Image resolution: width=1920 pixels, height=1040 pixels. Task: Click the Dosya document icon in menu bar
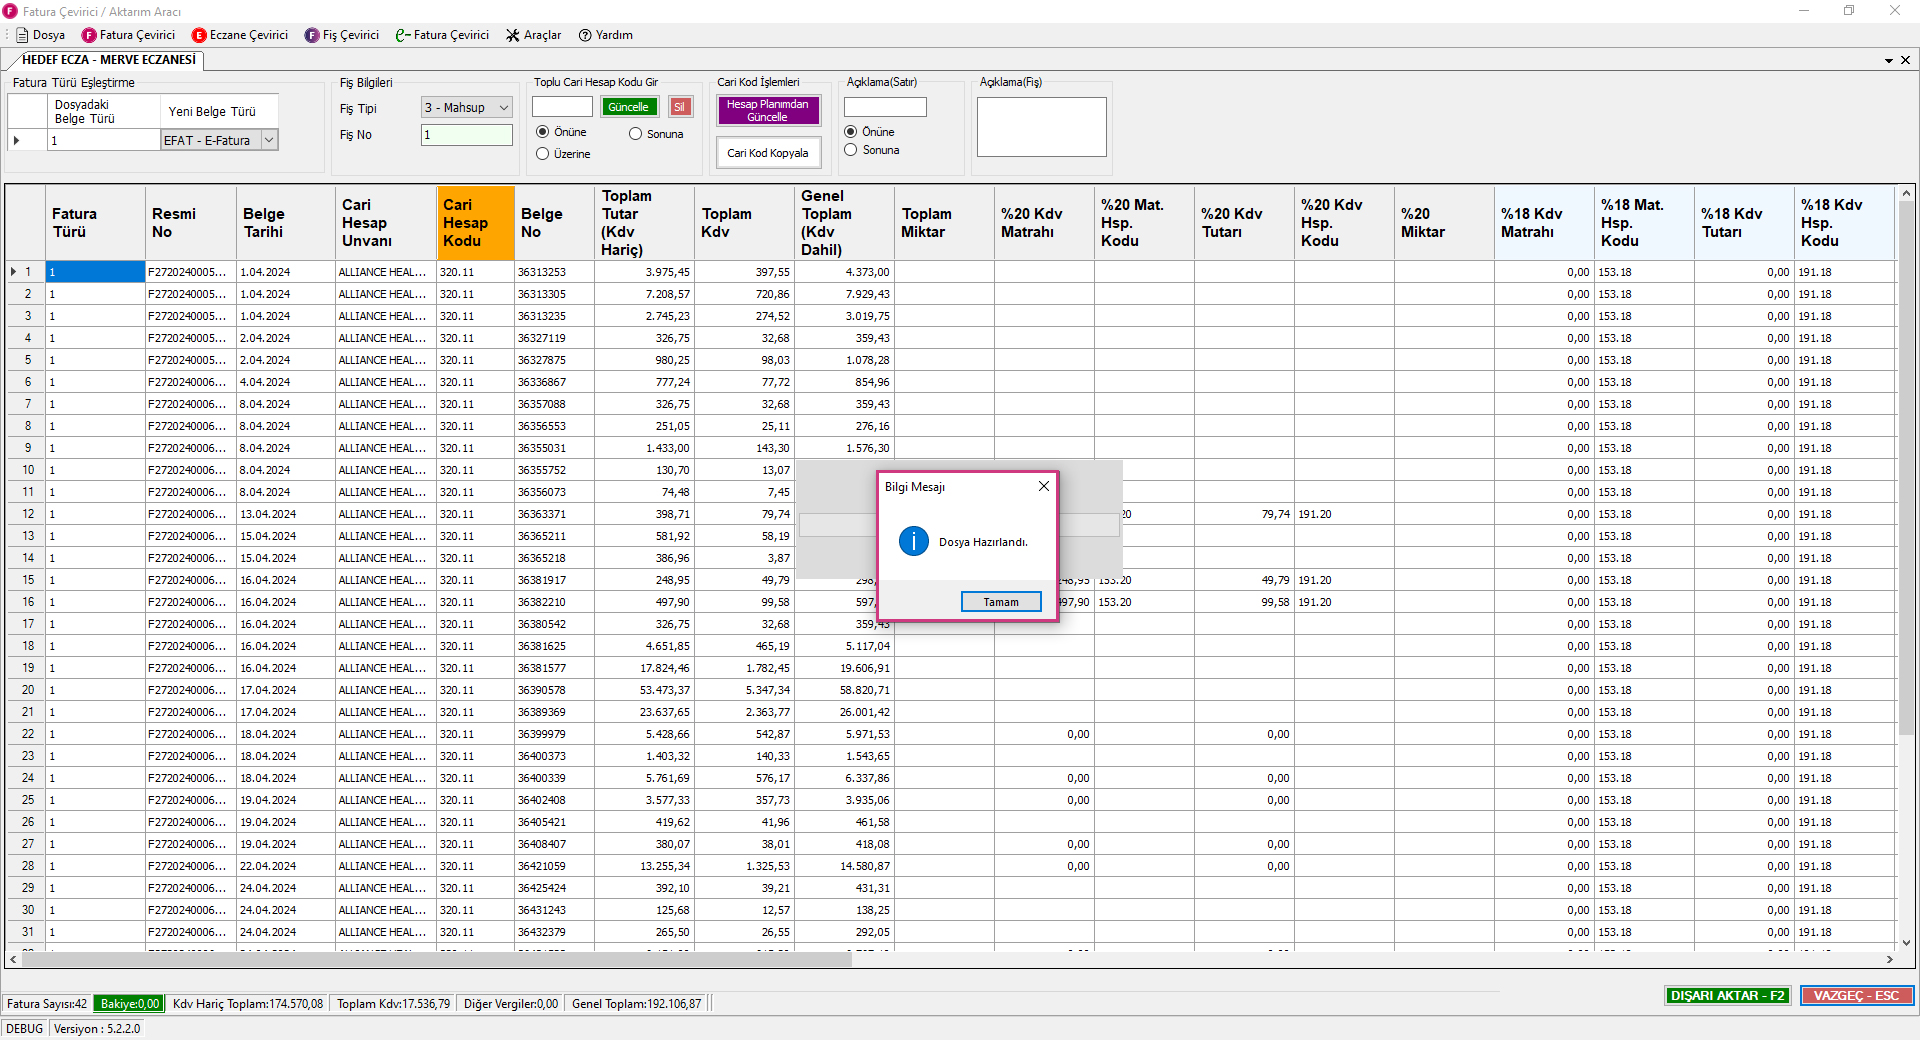(22, 35)
